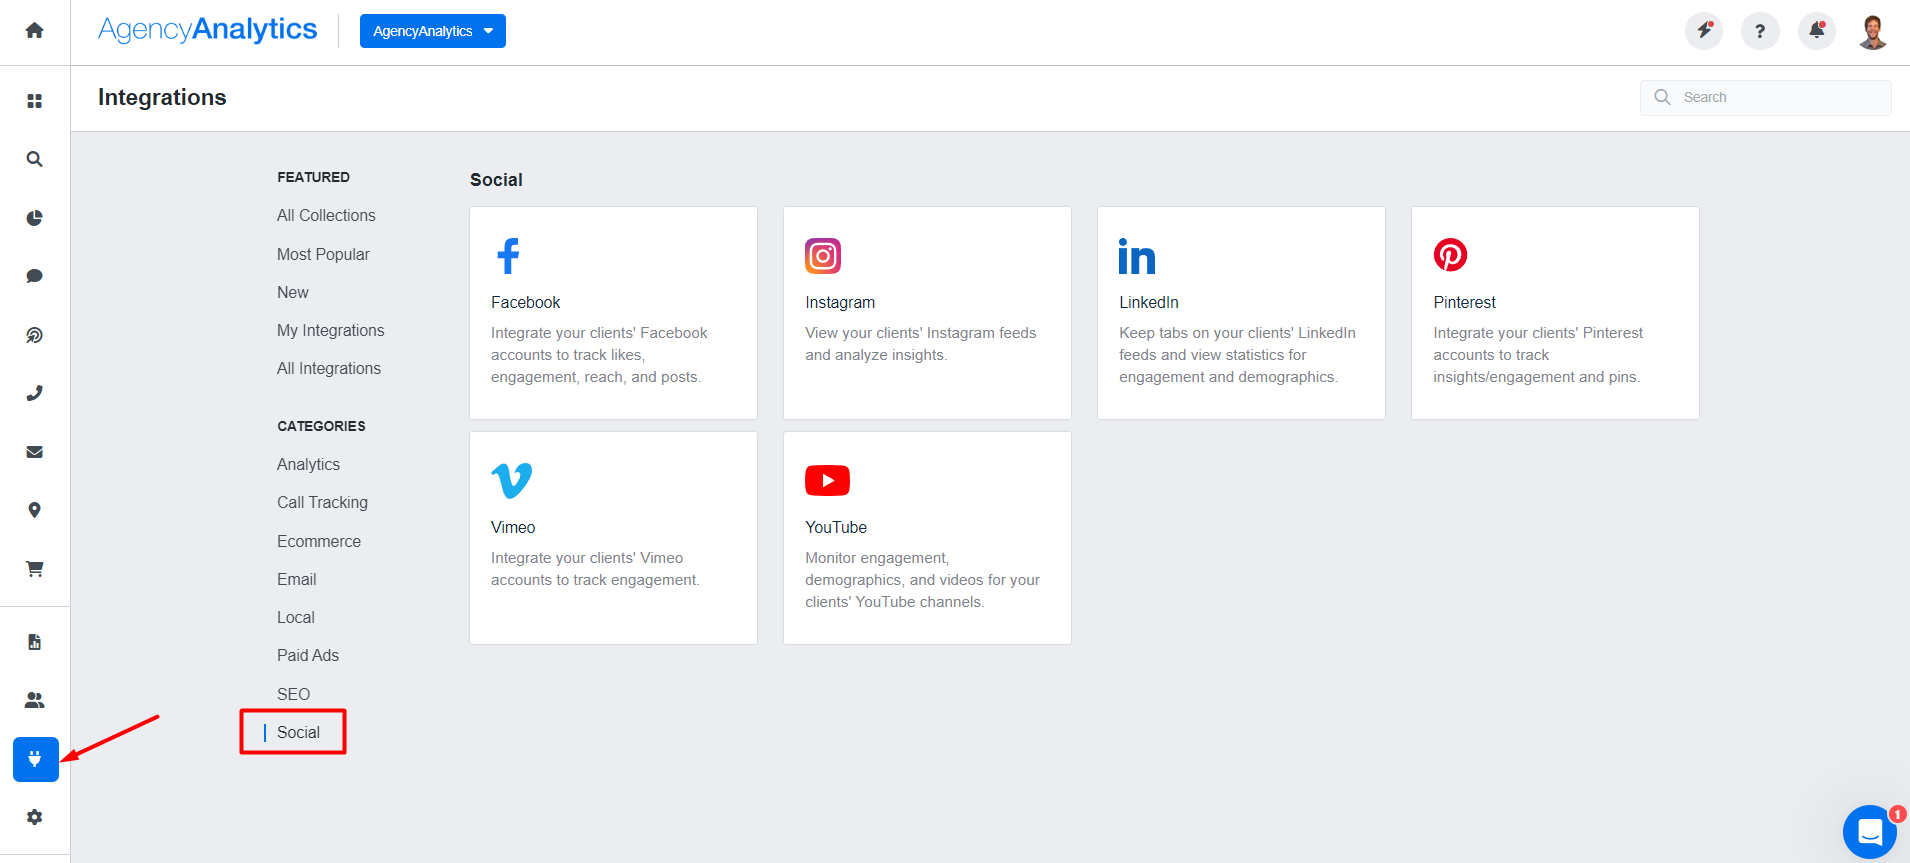This screenshot has height=863, width=1910.
Task: Choose the Local category
Action: [295, 617]
